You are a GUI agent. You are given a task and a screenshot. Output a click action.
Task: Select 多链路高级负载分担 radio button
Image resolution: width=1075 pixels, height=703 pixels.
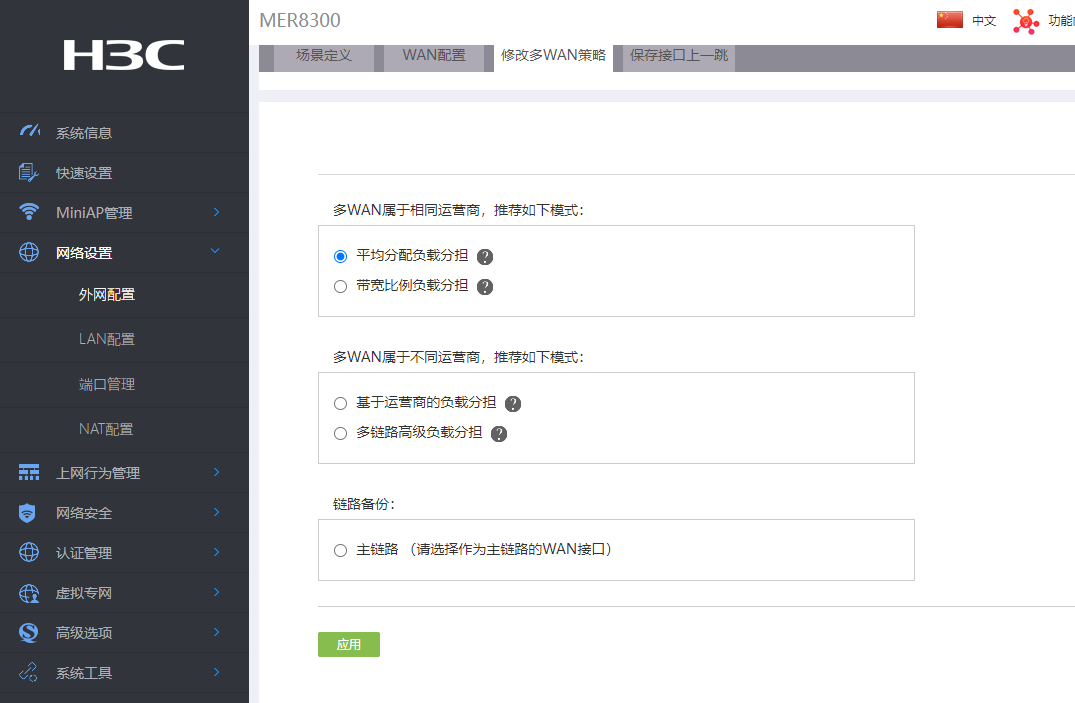pyautogui.click(x=340, y=433)
